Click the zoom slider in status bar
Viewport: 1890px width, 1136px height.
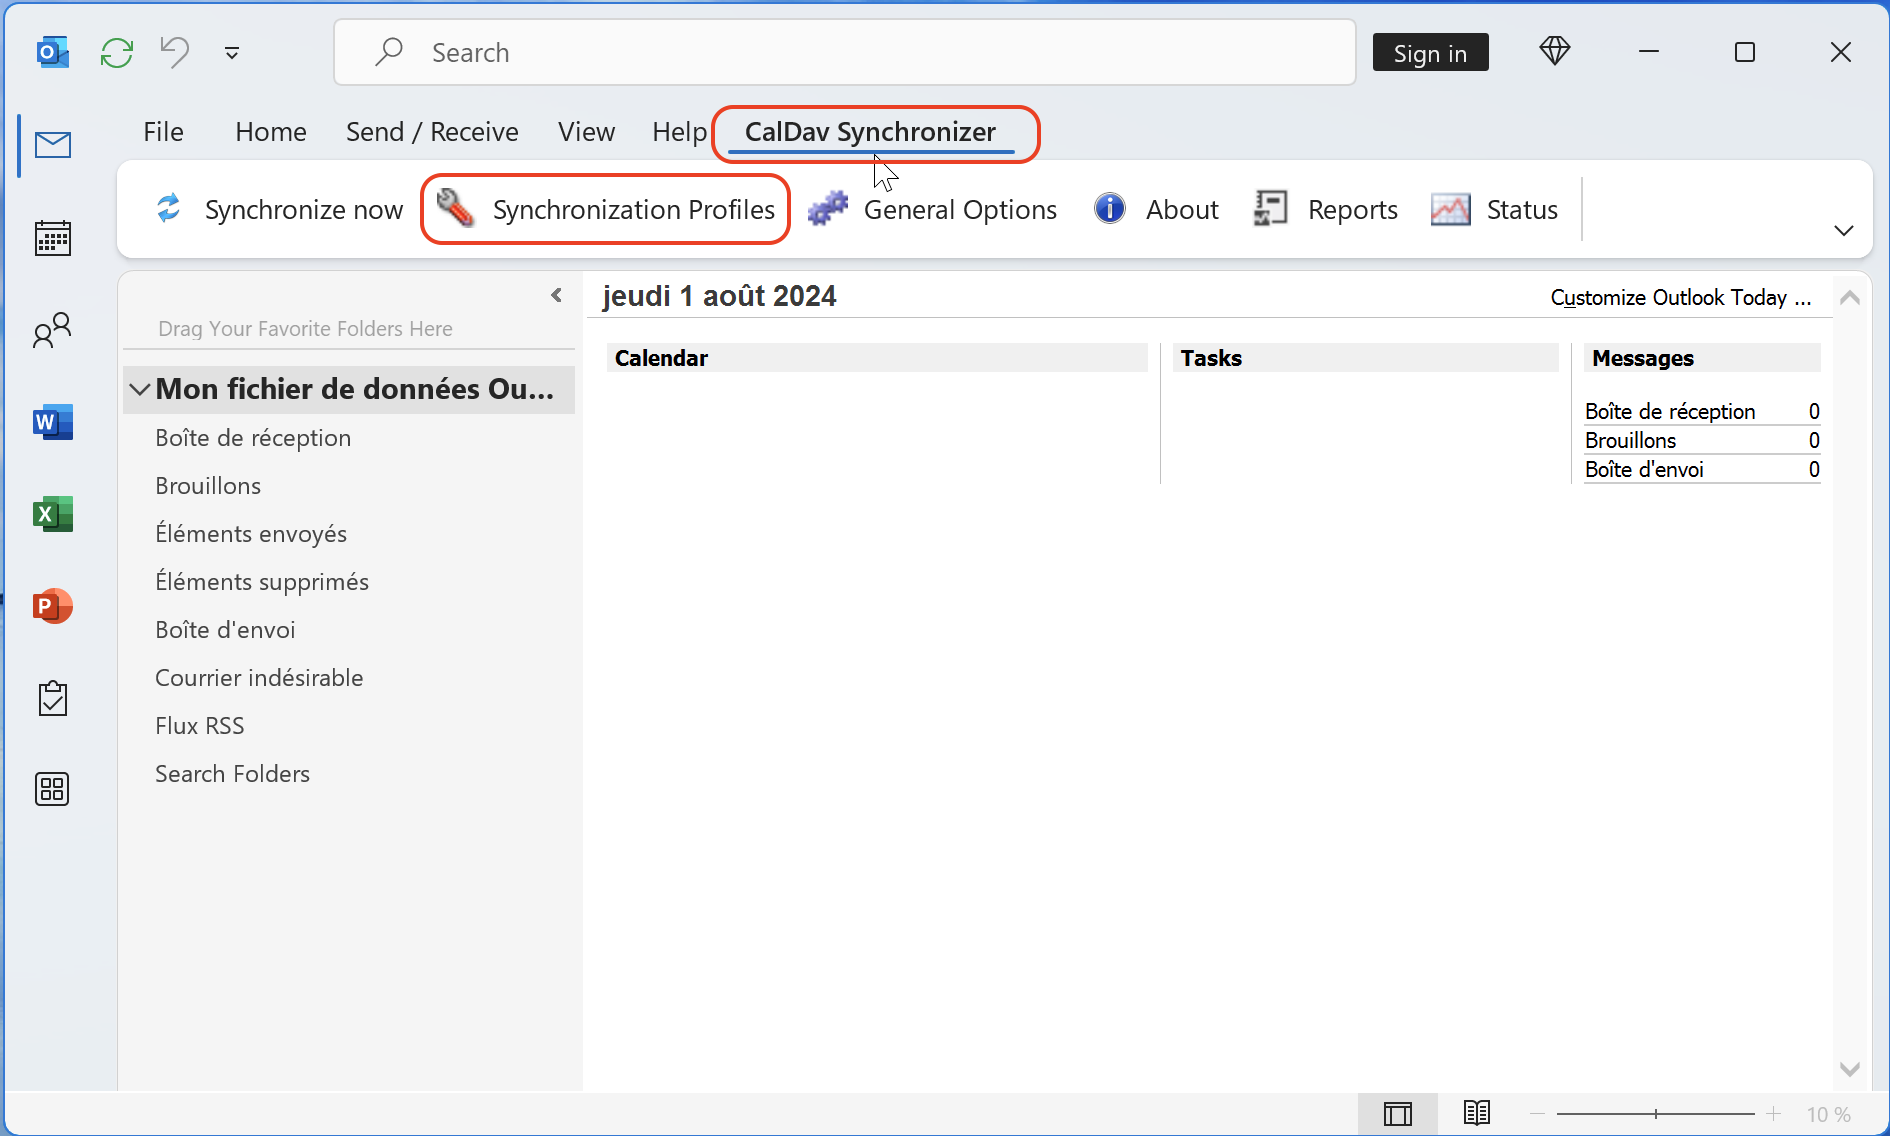[1656, 1113]
